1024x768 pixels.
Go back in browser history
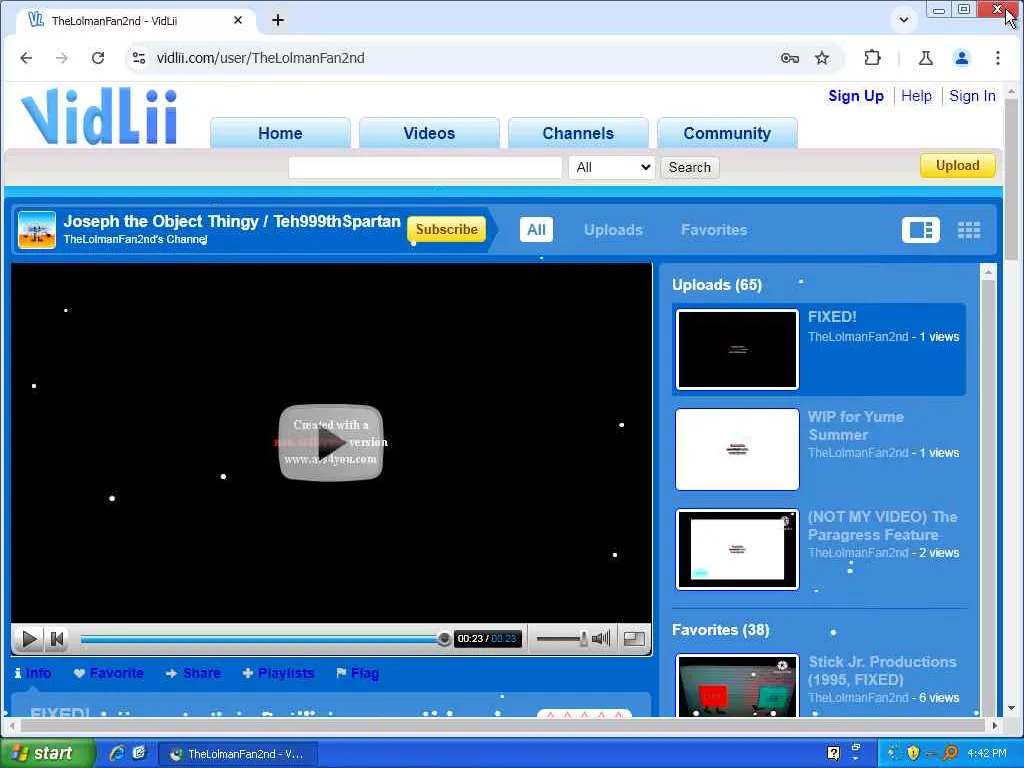coord(26,58)
